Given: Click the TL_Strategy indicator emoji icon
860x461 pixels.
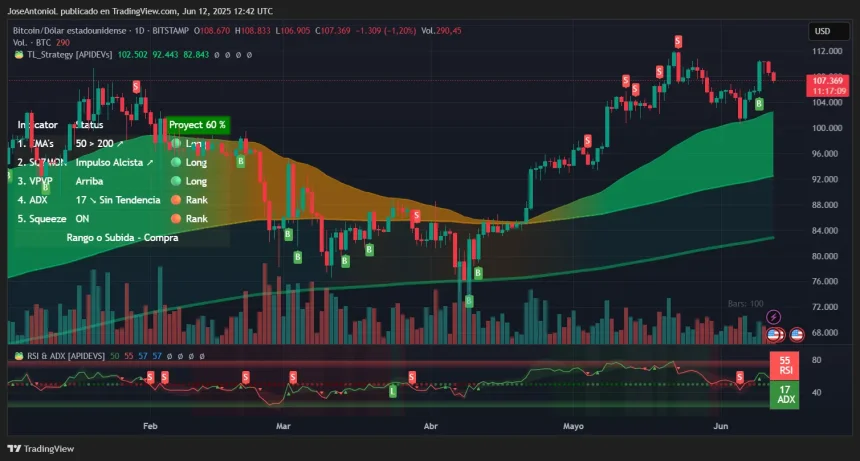Looking at the screenshot, I should pyautogui.click(x=17, y=55).
